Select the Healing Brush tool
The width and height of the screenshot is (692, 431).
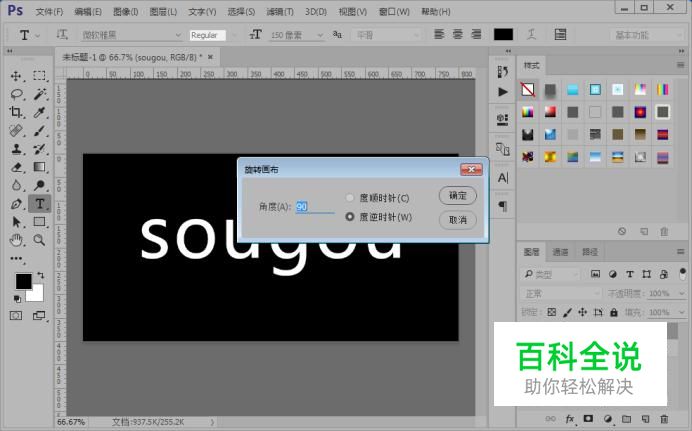(16, 131)
